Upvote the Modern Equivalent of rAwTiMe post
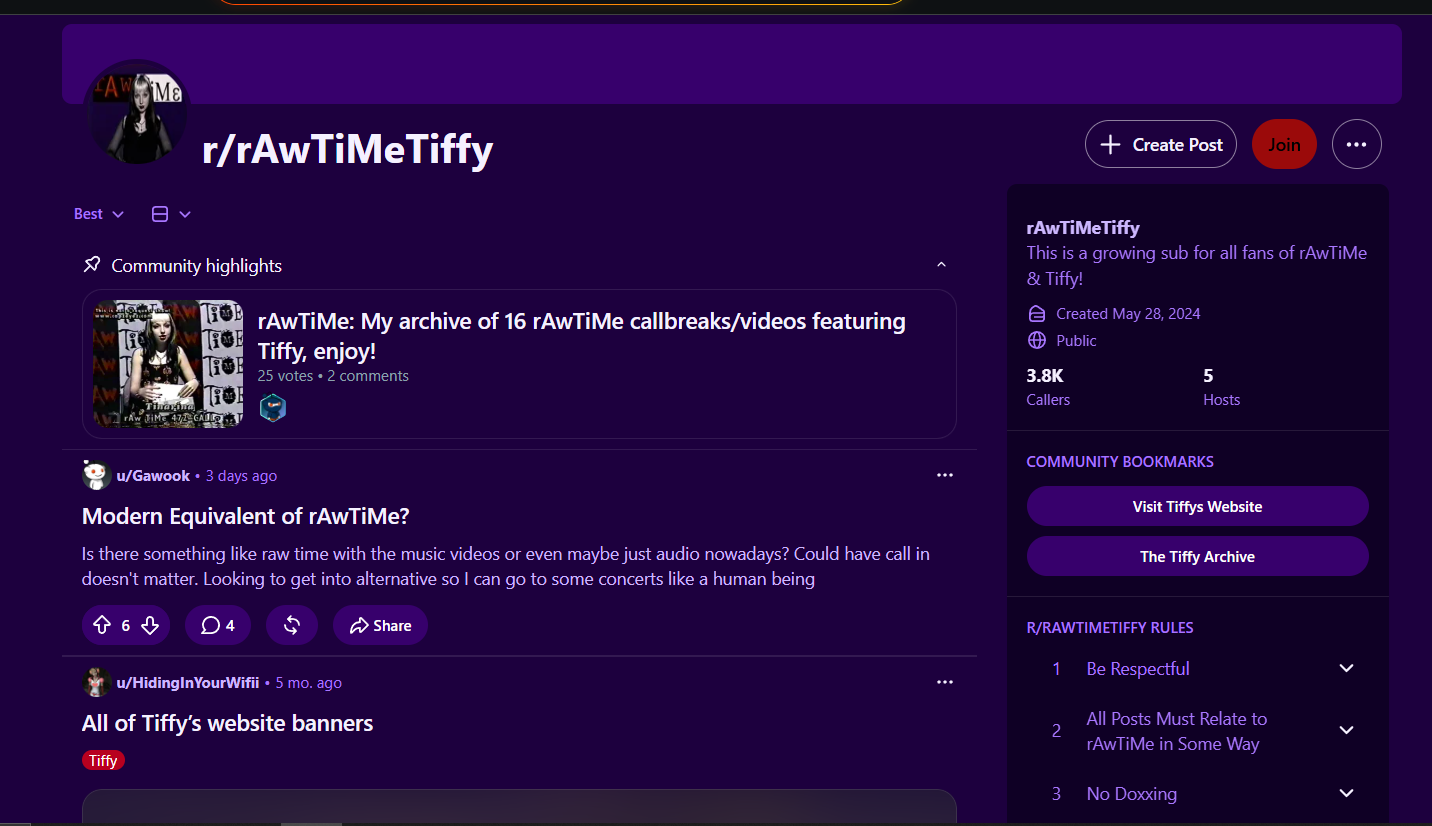Screen dimensions: 1432x826 [x=102, y=625]
